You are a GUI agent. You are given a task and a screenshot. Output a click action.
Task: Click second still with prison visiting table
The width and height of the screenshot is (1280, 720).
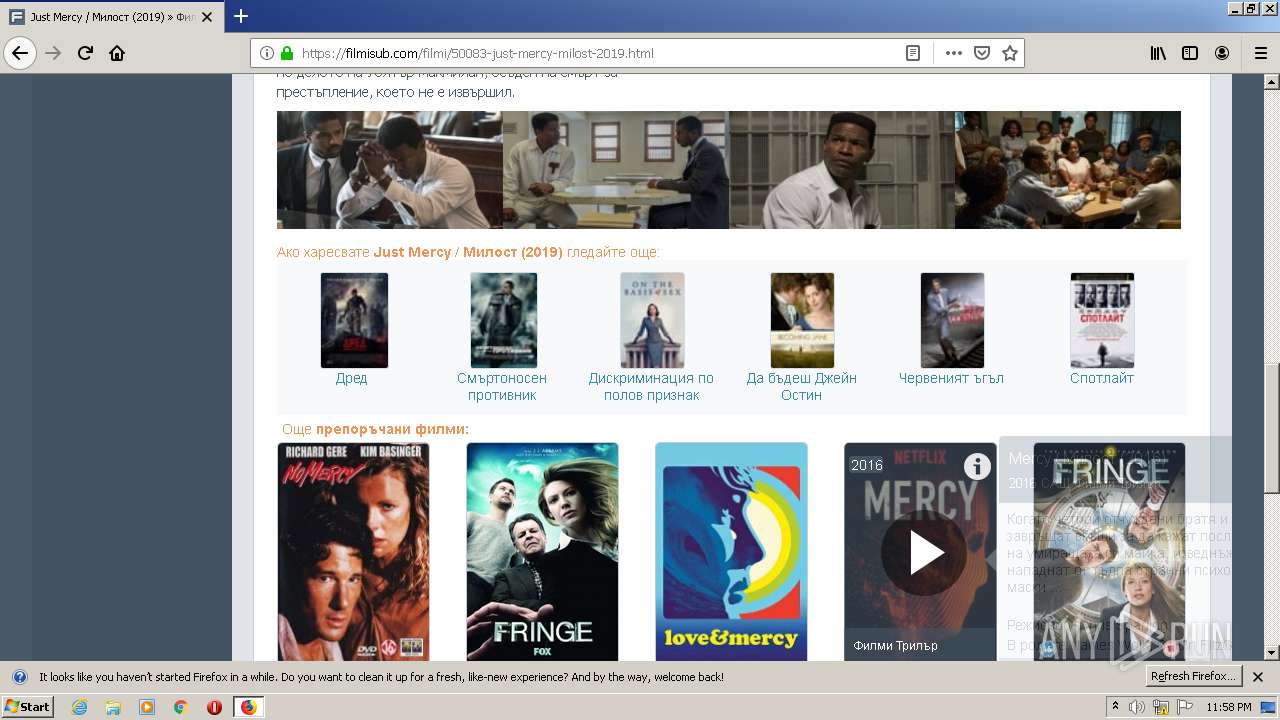(616, 170)
